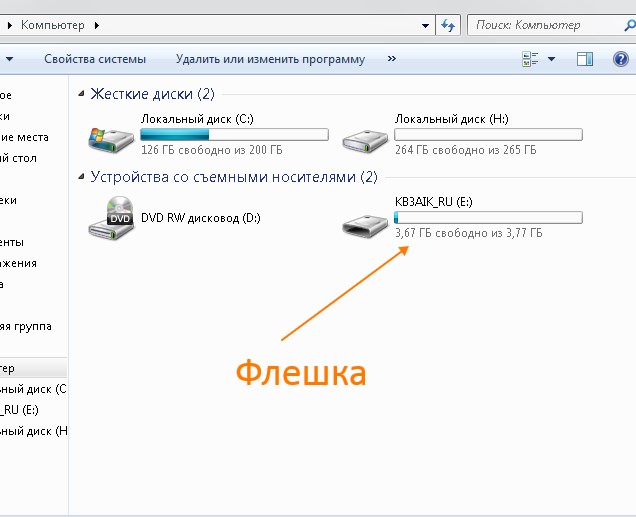Expand the arrow after Компьютер in address bar
The height and width of the screenshot is (517, 636).
[x=97, y=26]
